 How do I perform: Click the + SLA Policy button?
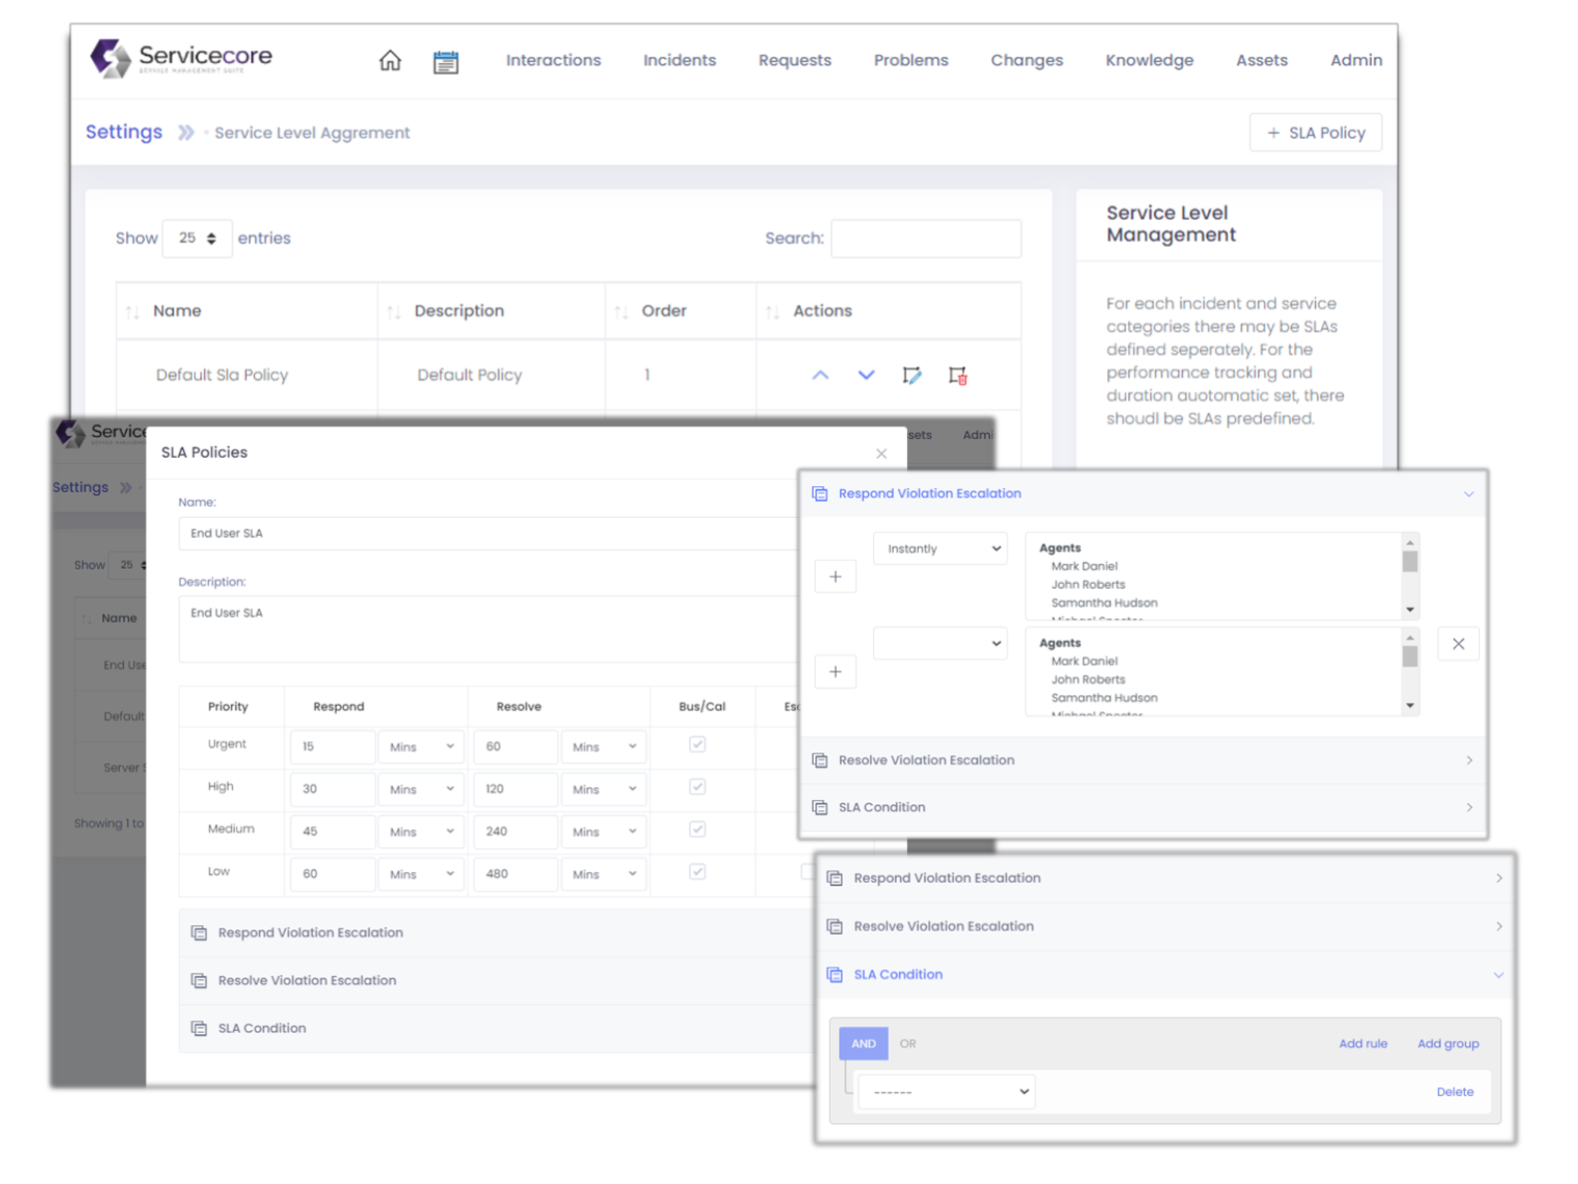tap(1315, 133)
